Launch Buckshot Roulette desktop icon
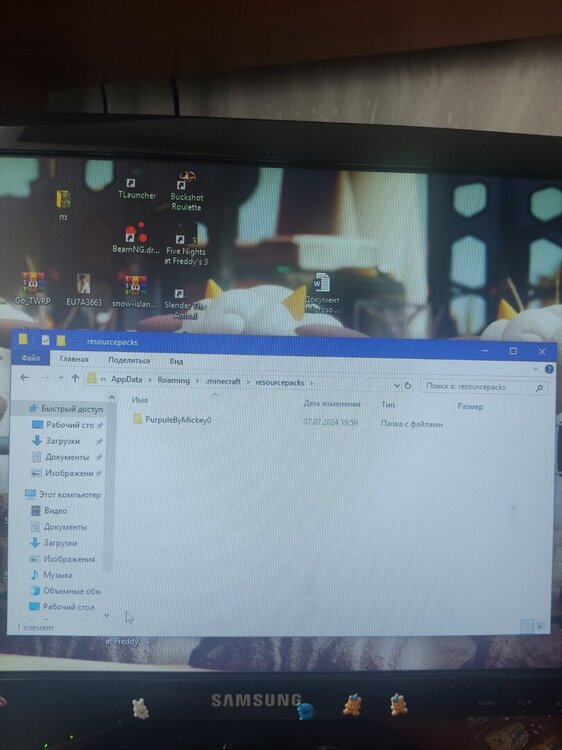 point(186,192)
